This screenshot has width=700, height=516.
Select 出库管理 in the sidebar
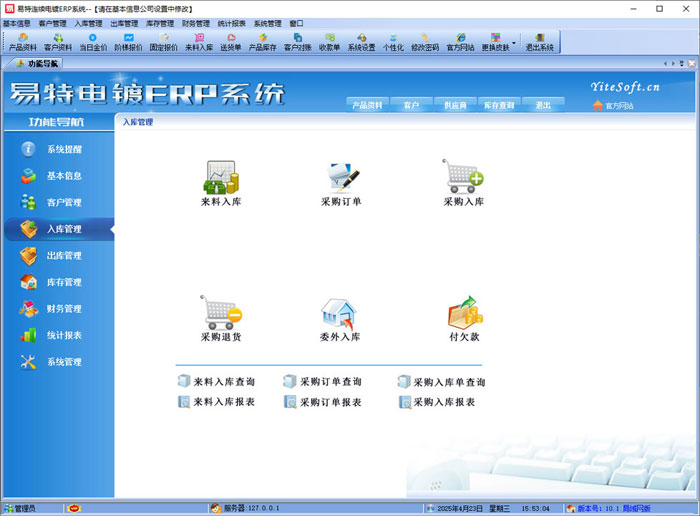click(64, 256)
